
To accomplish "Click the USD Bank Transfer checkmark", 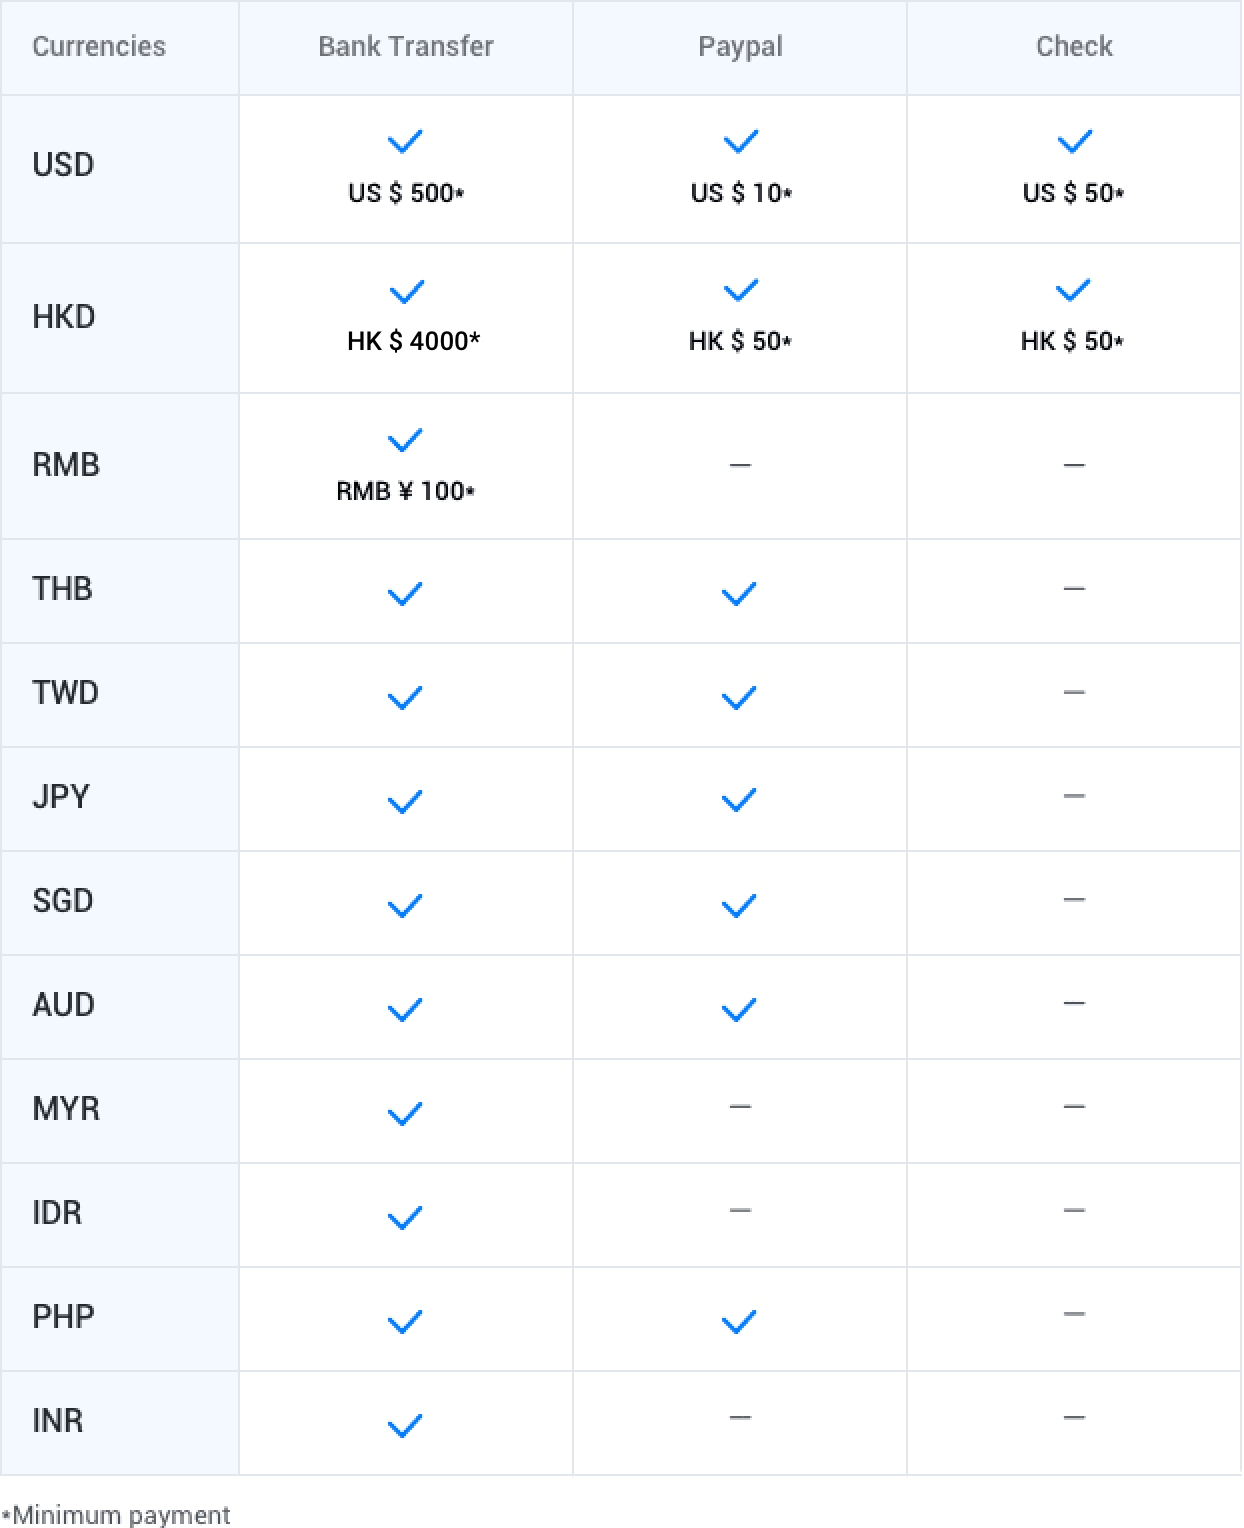I will pos(405,142).
